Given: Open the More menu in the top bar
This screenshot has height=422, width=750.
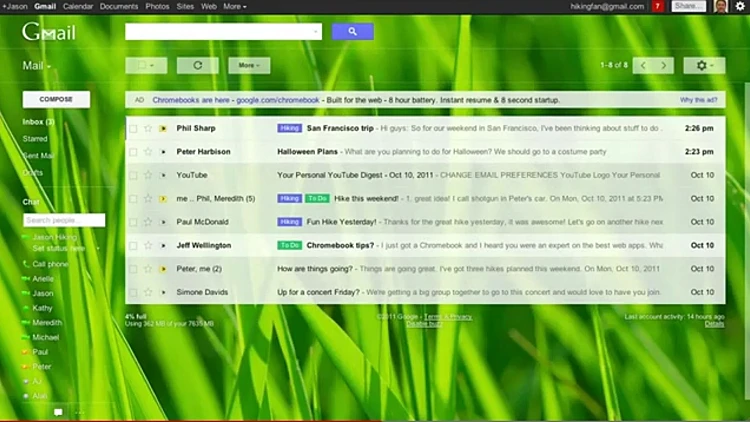Looking at the screenshot, I should 234,6.
